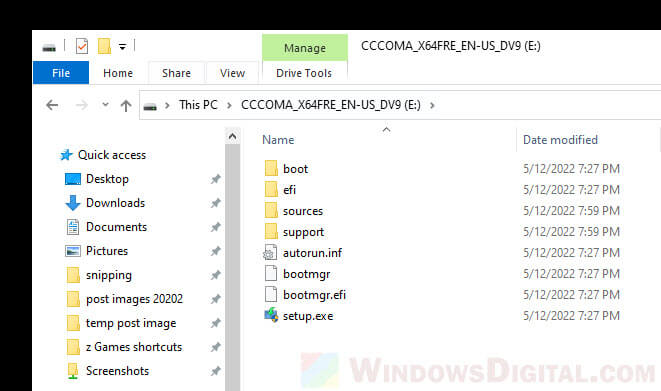Click the efi folder name
The image size is (661, 391).
[290, 190]
